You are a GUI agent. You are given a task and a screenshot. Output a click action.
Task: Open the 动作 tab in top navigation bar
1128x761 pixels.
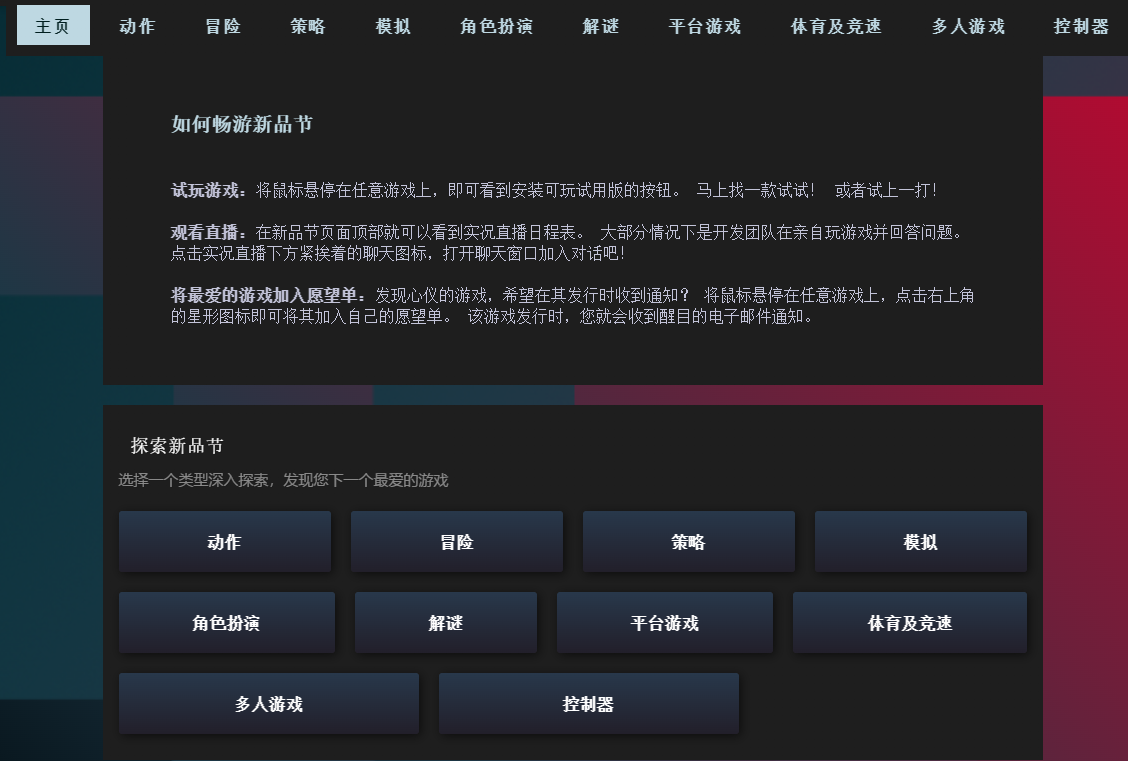coord(137,26)
